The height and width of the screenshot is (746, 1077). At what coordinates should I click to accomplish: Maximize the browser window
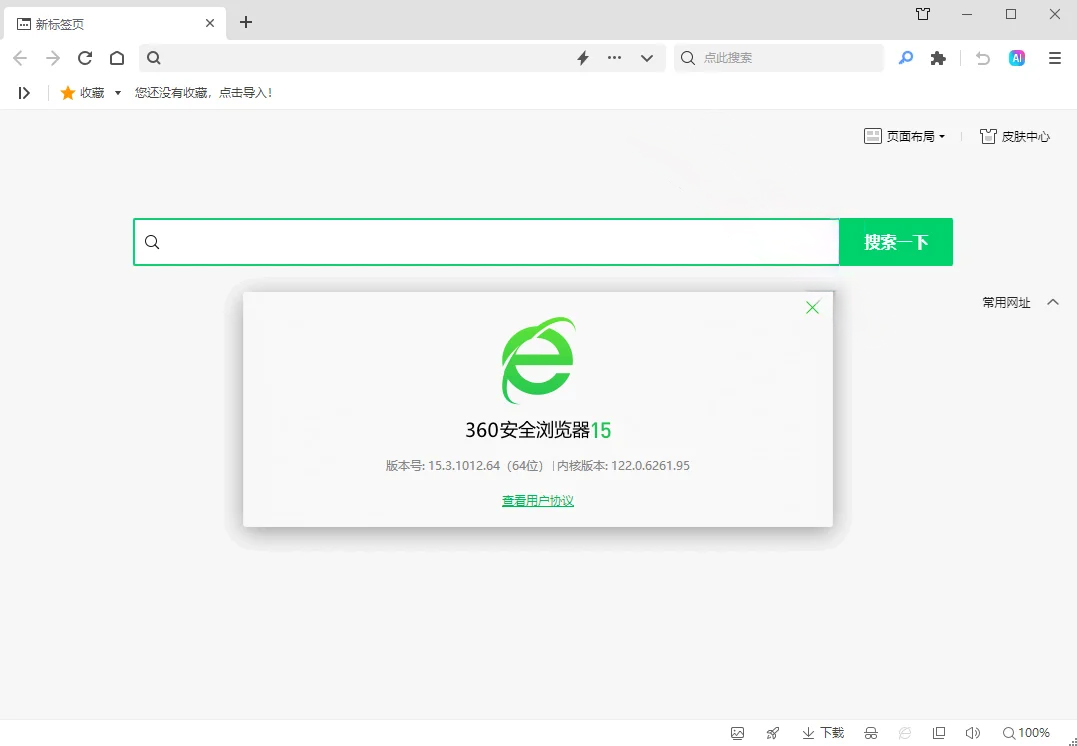point(1011,14)
